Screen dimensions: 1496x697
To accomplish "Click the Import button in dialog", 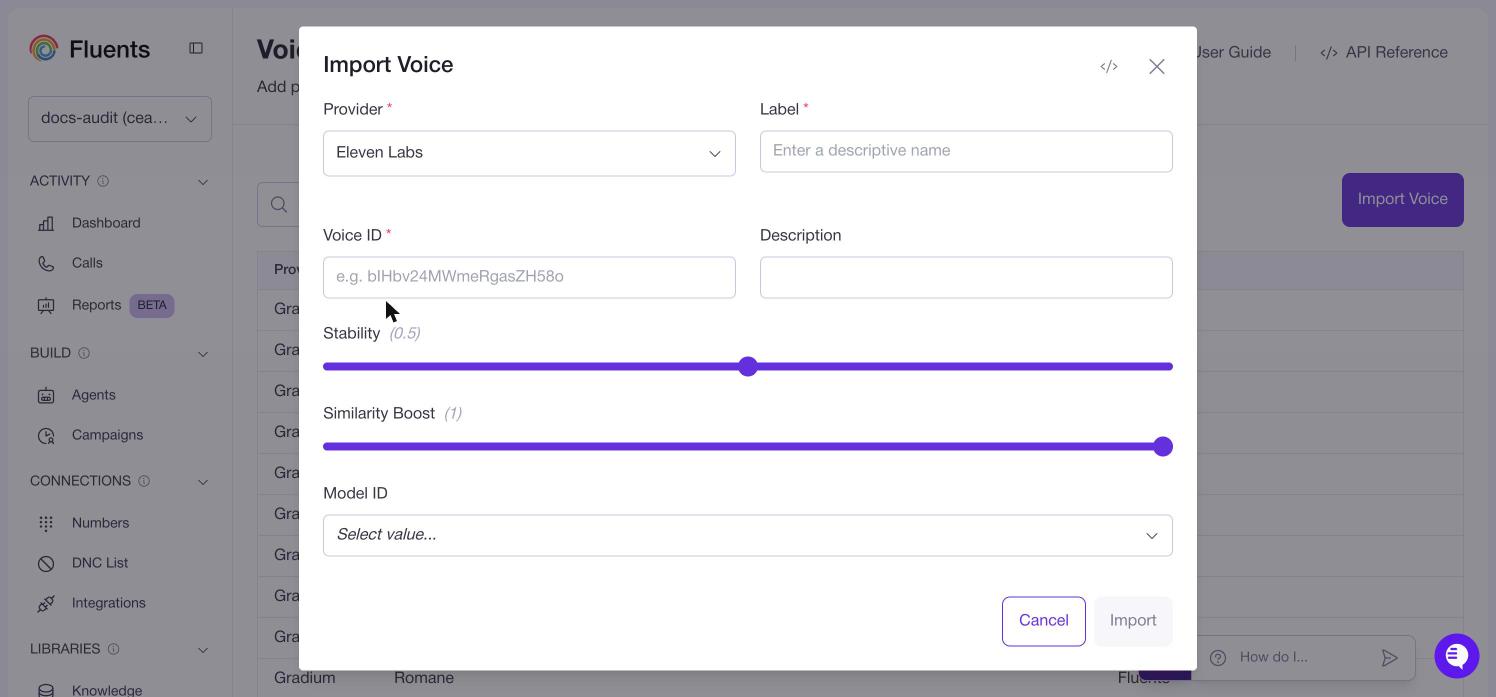I will click(x=1133, y=621).
